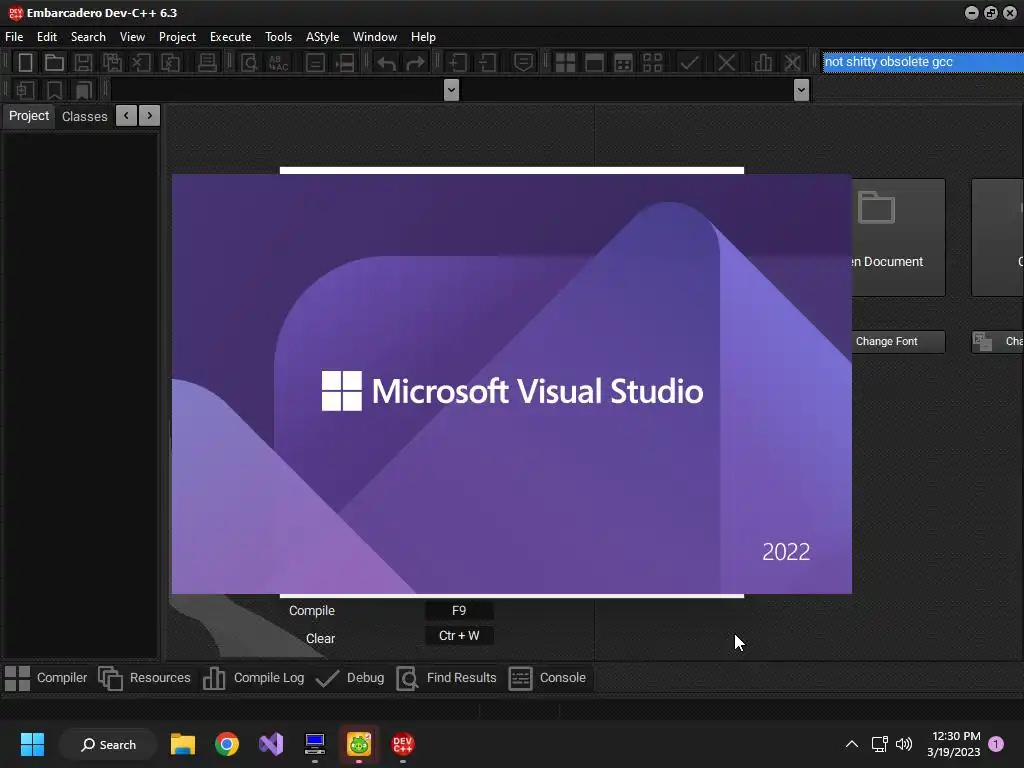Click the Indent icon in toolbar

tap(458, 63)
